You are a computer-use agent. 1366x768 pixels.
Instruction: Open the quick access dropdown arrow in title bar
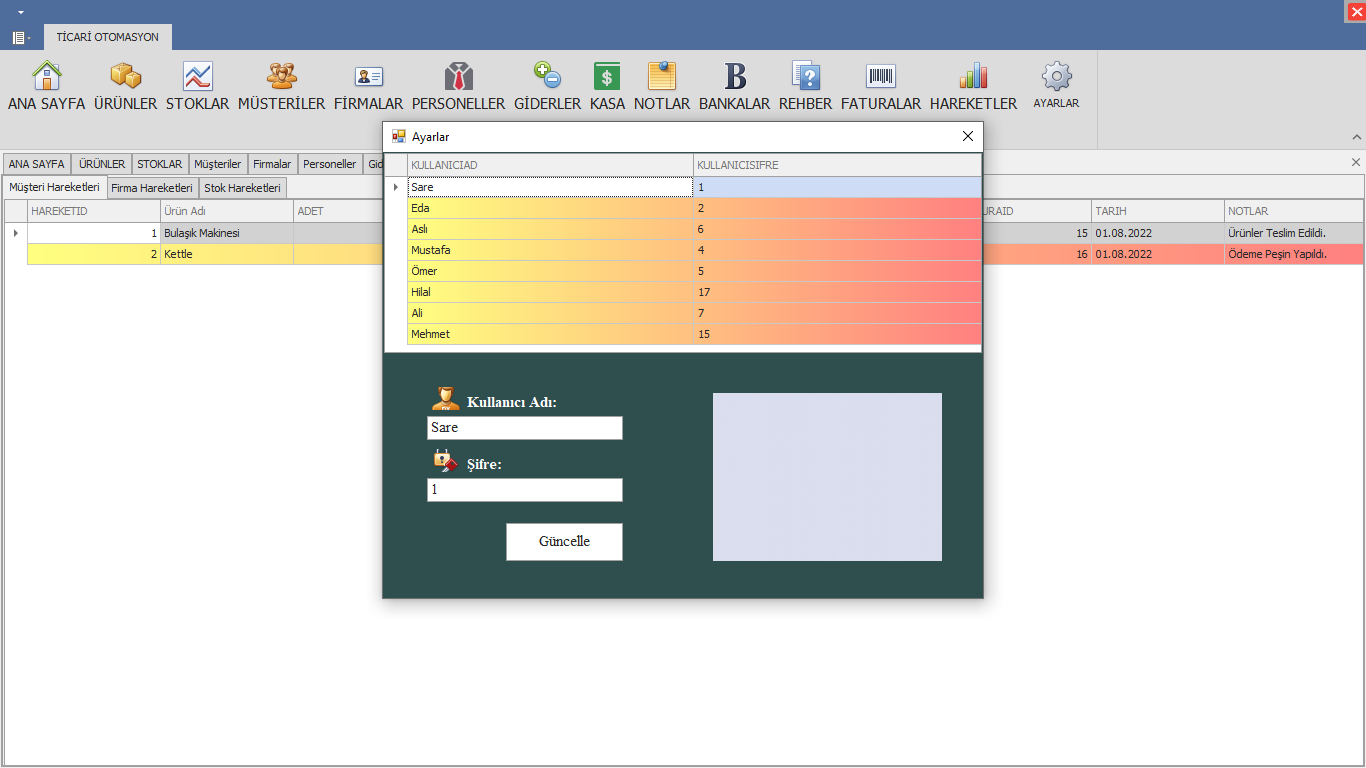click(x=21, y=12)
